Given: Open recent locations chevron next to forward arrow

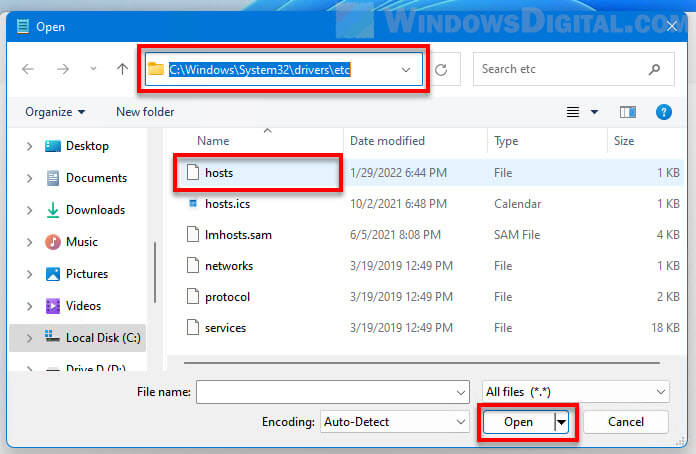Looking at the screenshot, I should point(93,69).
